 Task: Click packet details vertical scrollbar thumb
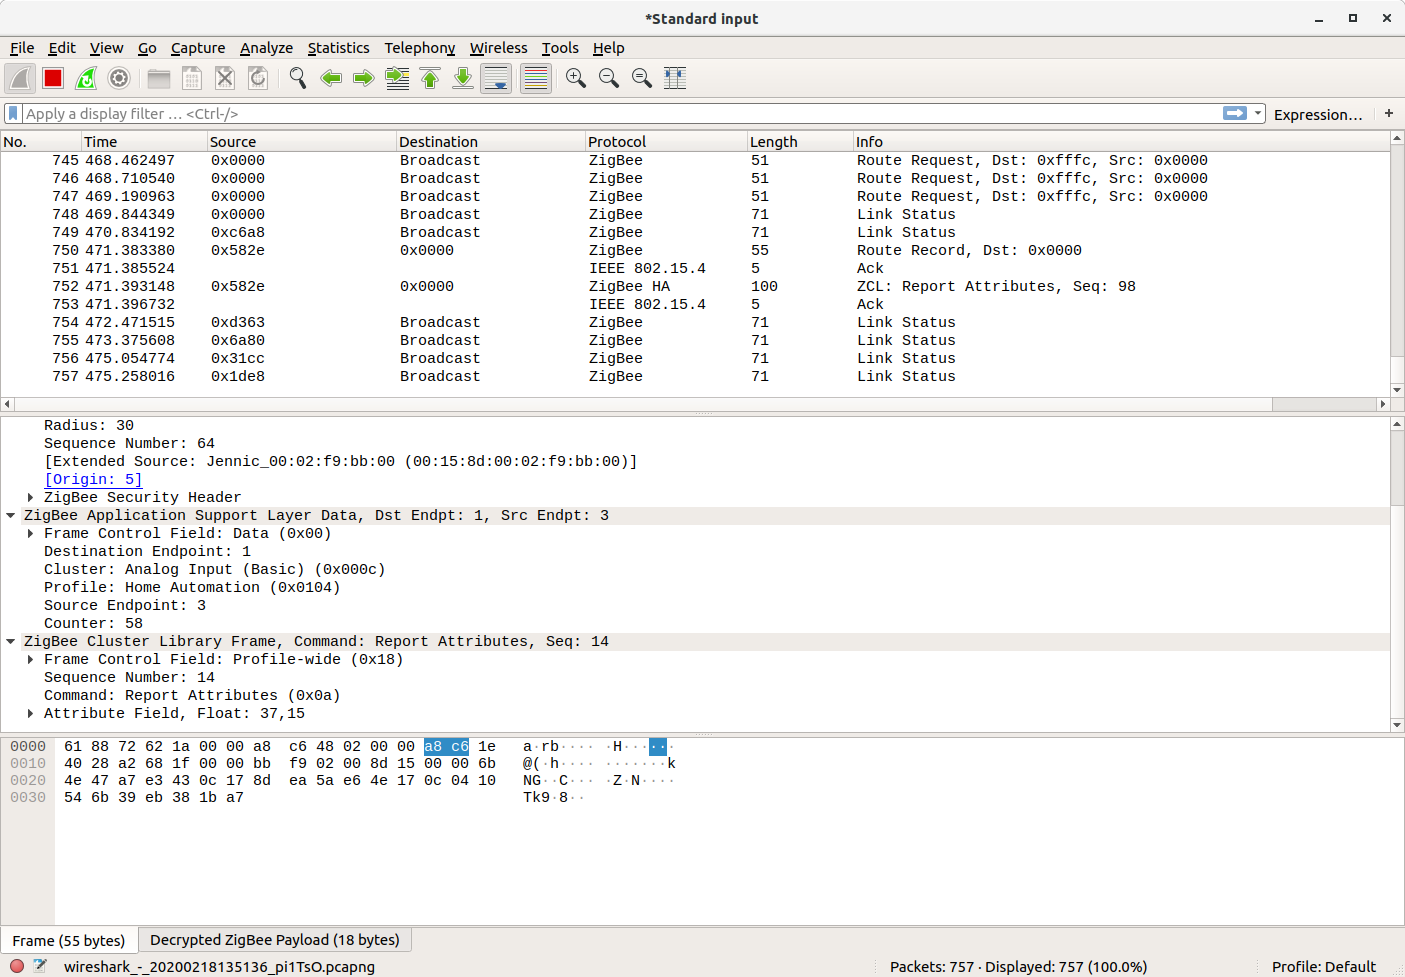coord(1397,468)
